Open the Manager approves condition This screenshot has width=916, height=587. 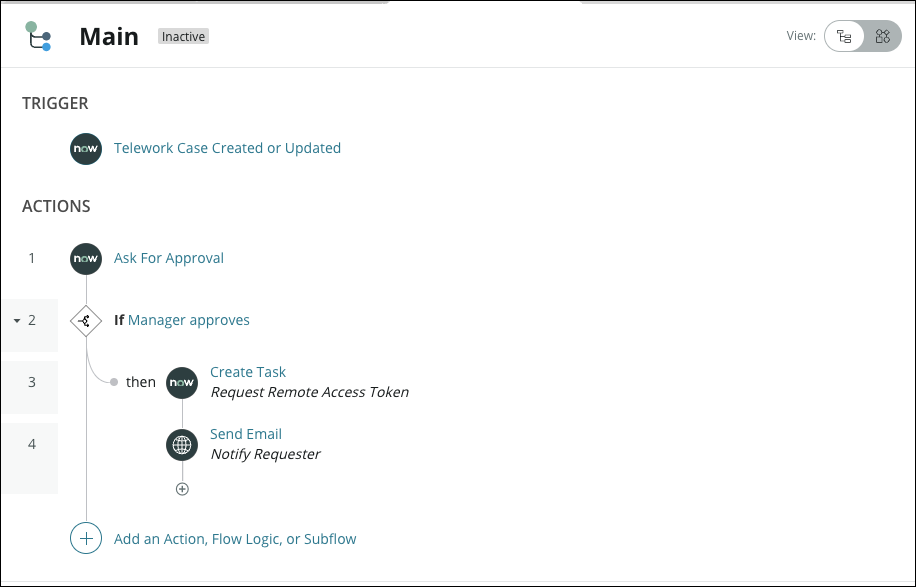[189, 320]
